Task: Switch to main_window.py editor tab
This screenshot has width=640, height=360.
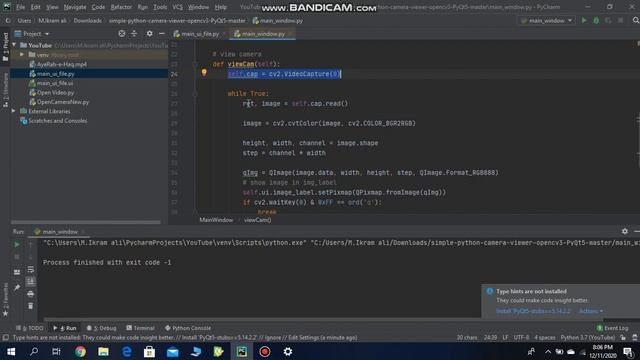Action: tap(262, 34)
